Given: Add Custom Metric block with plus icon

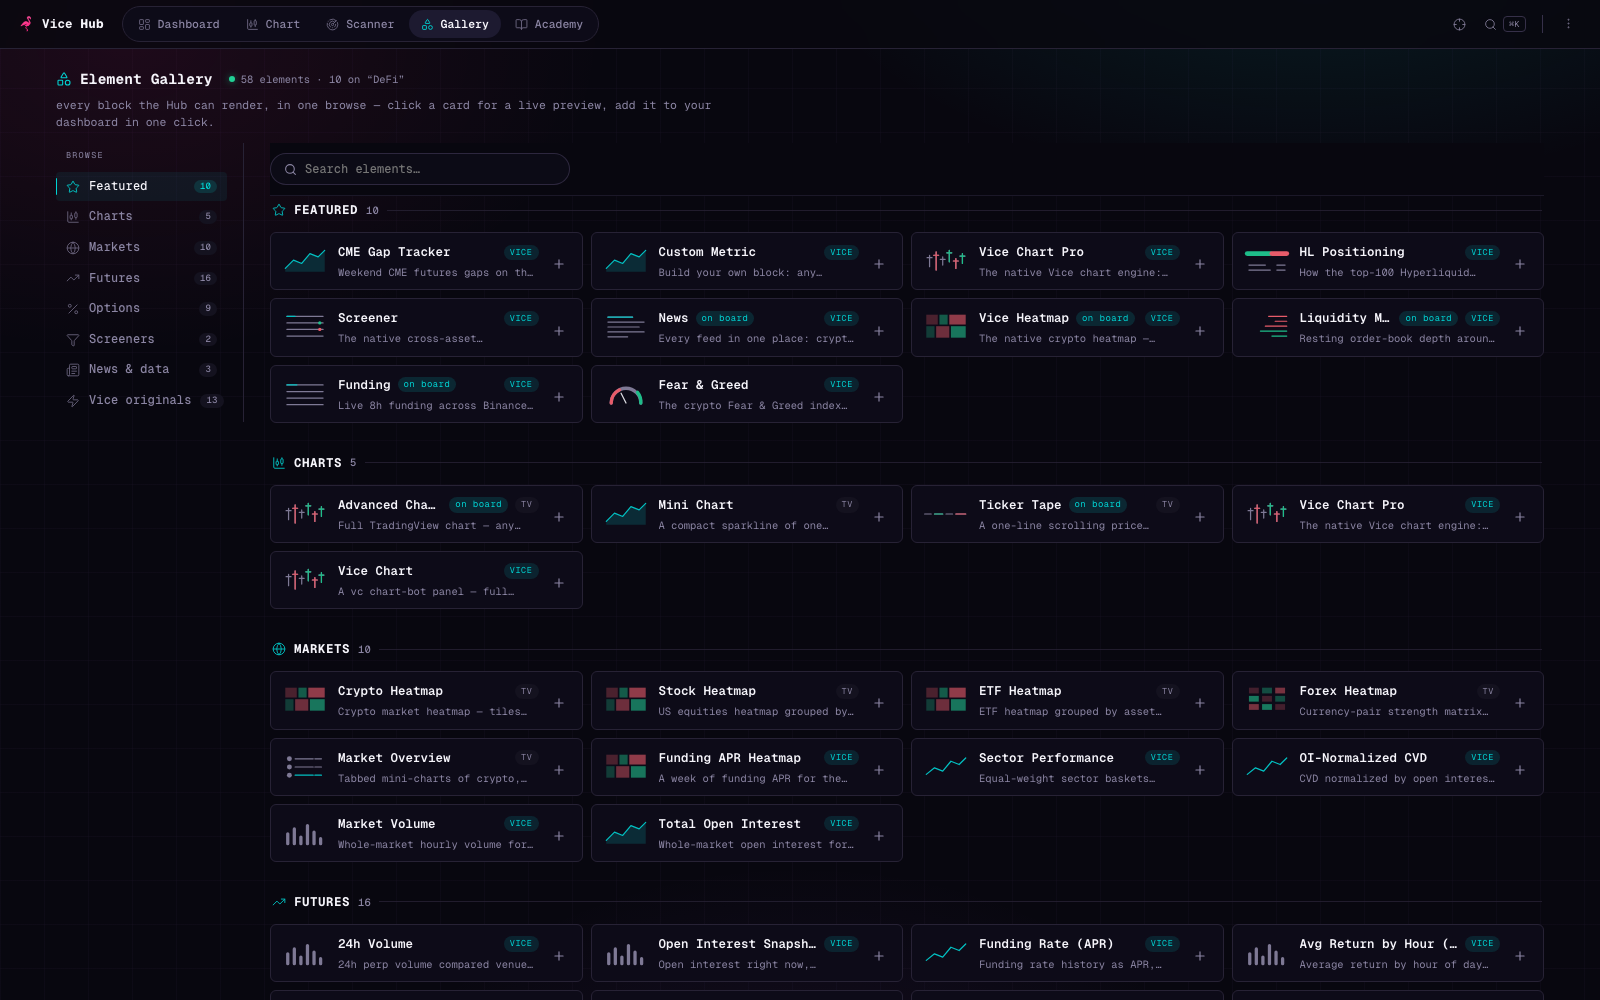Looking at the screenshot, I should 879,264.
